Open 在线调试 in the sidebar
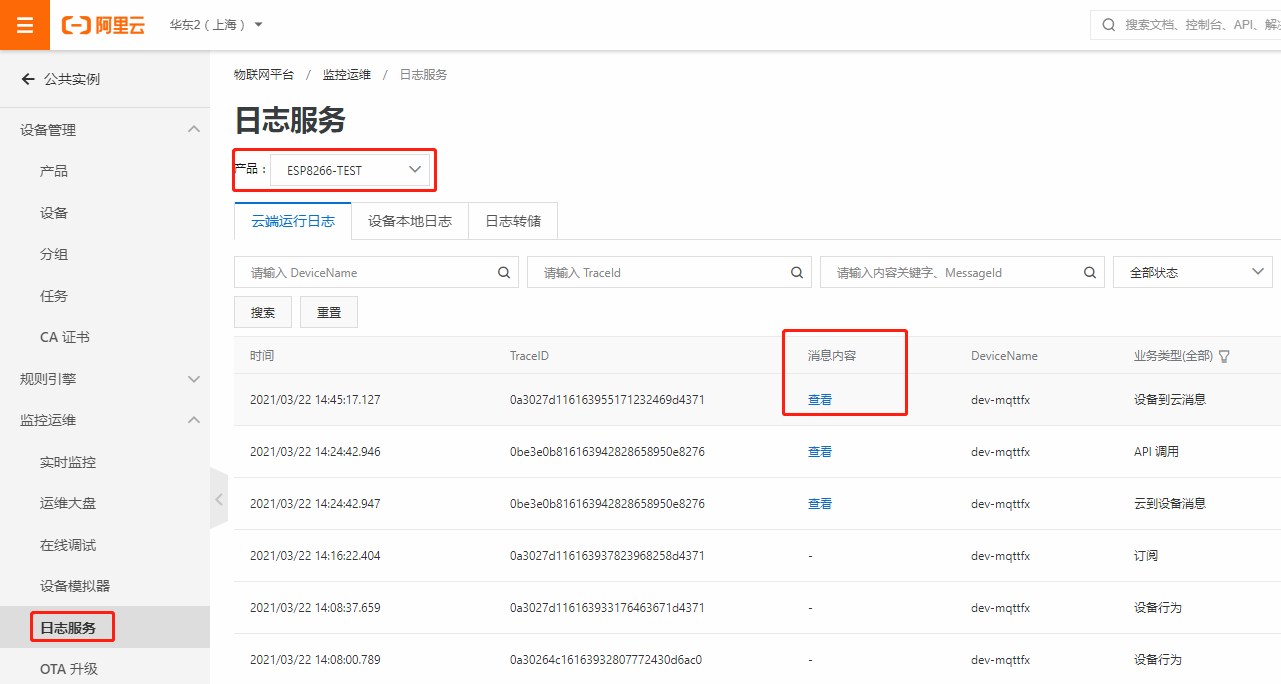The image size is (1281, 684). 68,545
